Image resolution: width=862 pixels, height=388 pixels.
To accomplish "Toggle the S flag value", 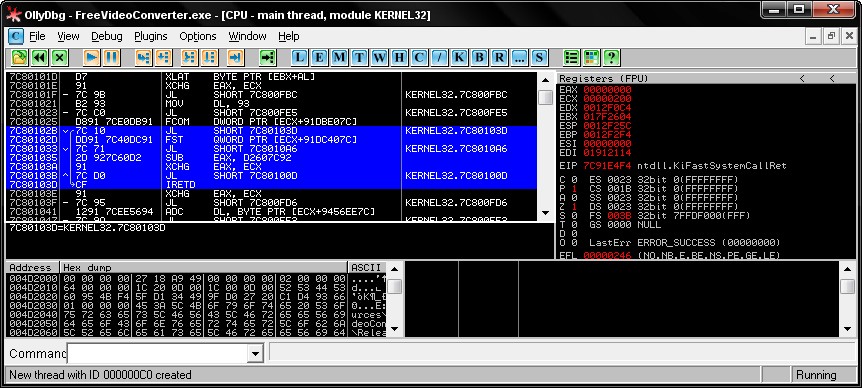I will pos(574,215).
